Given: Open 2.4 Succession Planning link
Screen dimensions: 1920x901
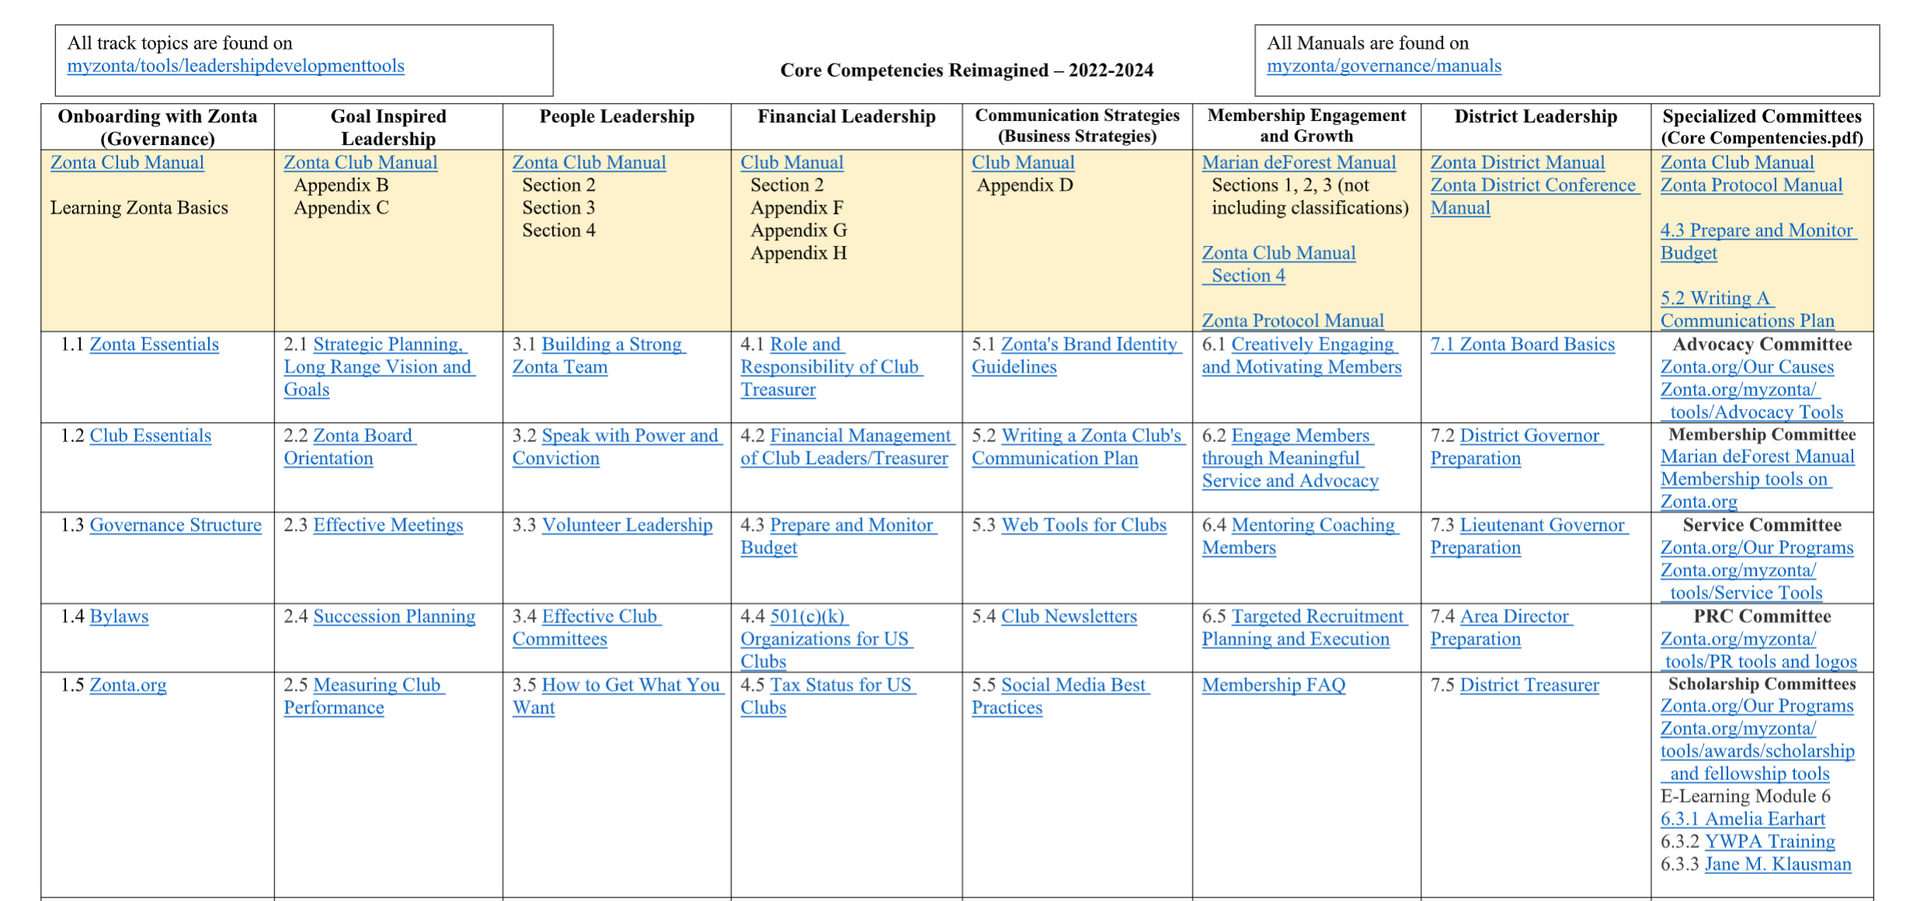Looking at the screenshot, I should coord(394,617).
